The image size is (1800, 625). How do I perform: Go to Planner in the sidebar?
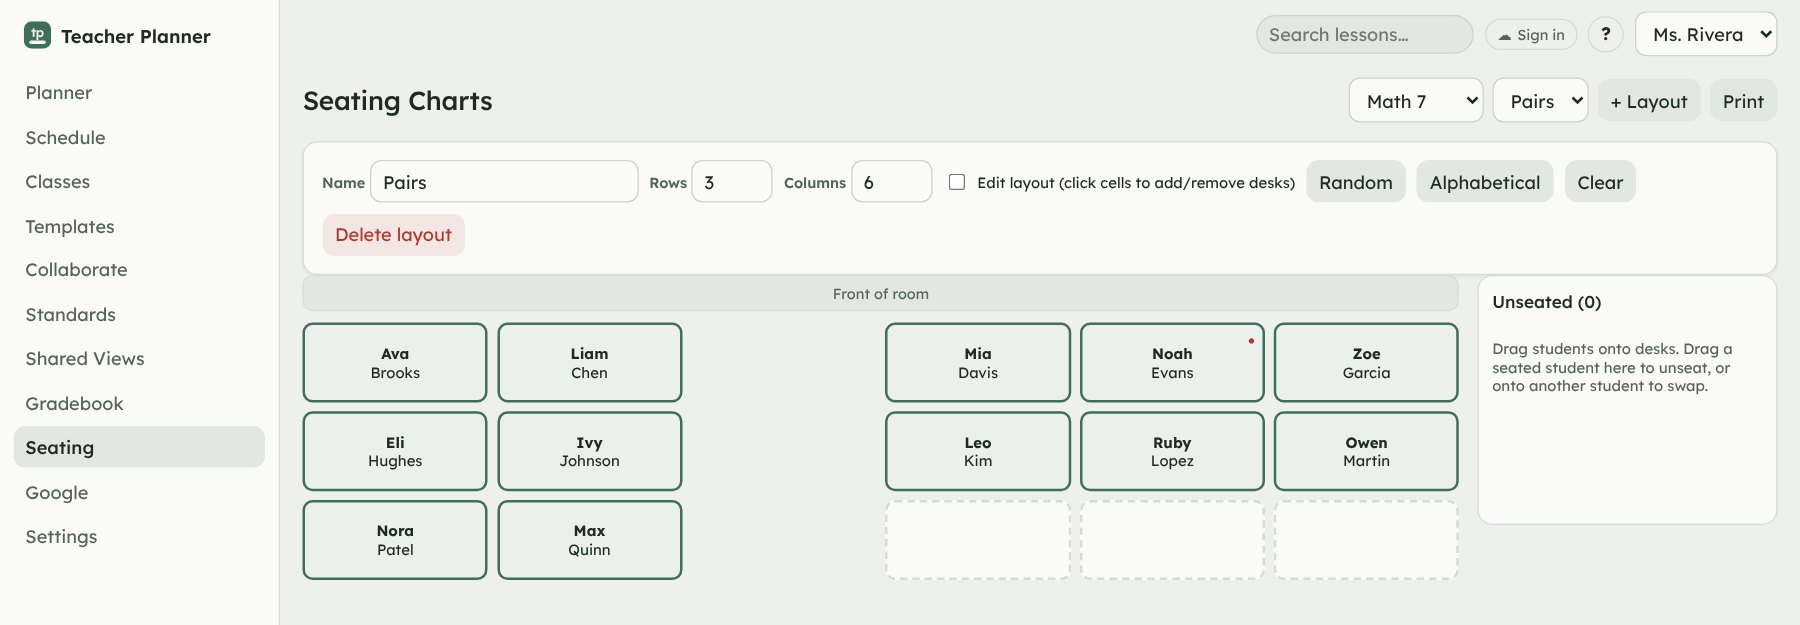pos(139,93)
